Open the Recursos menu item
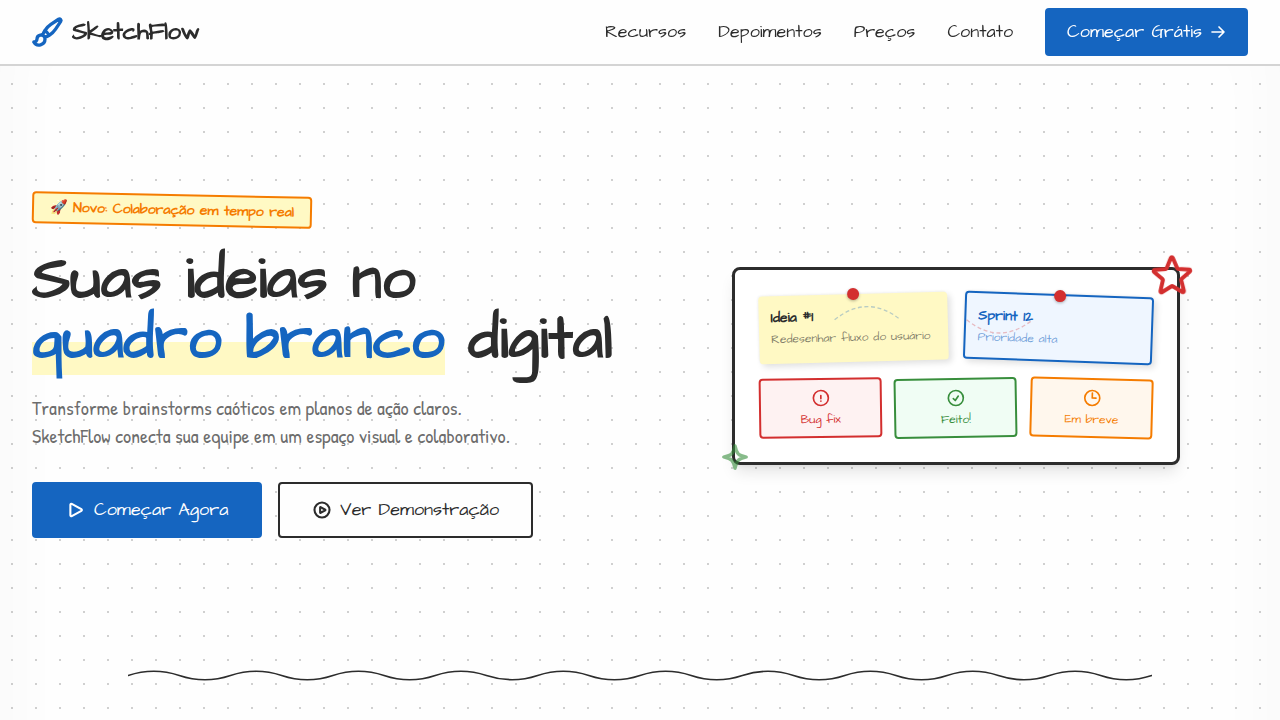The height and width of the screenshot is (720, 1280). click(x=645, y=32)
